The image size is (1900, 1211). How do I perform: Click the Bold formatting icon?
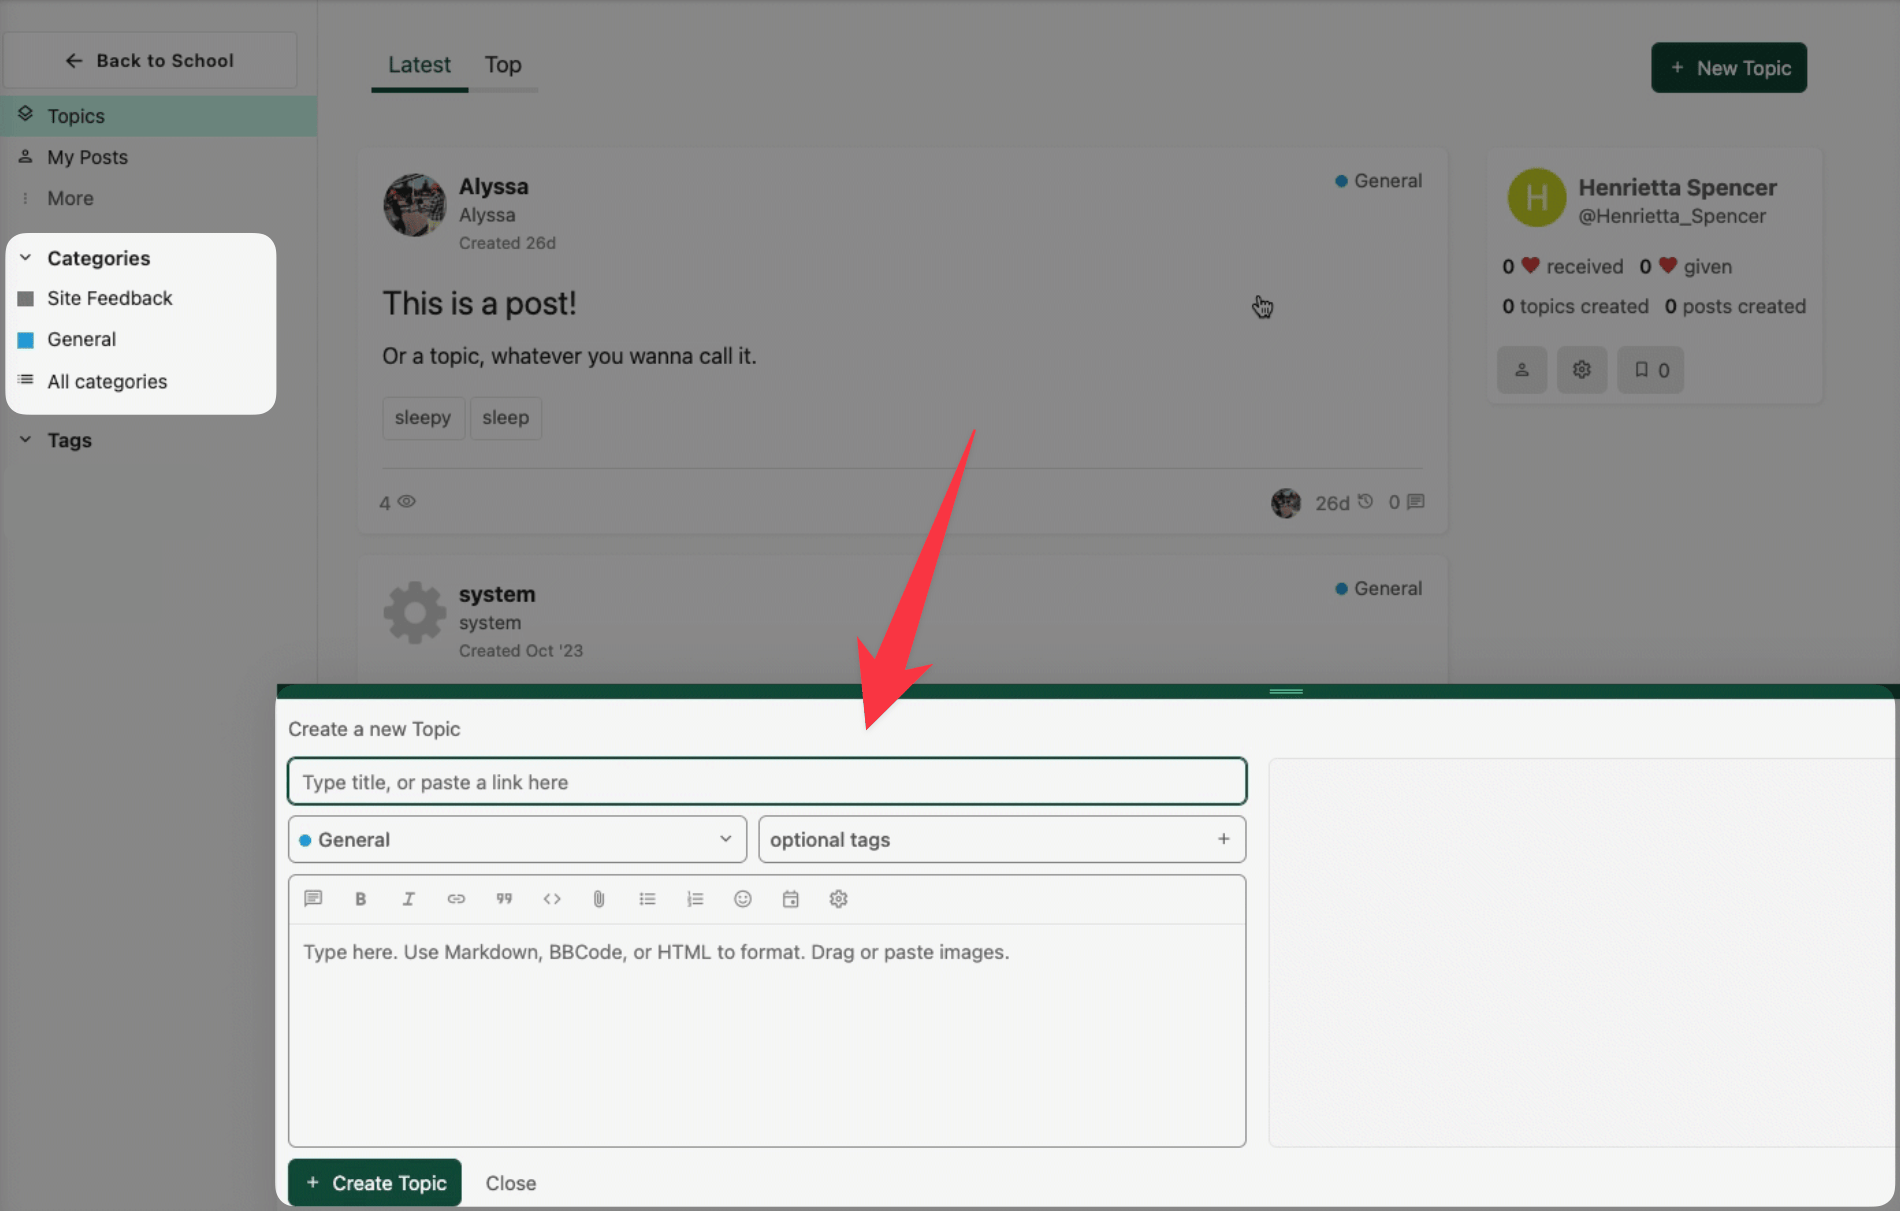361,899
